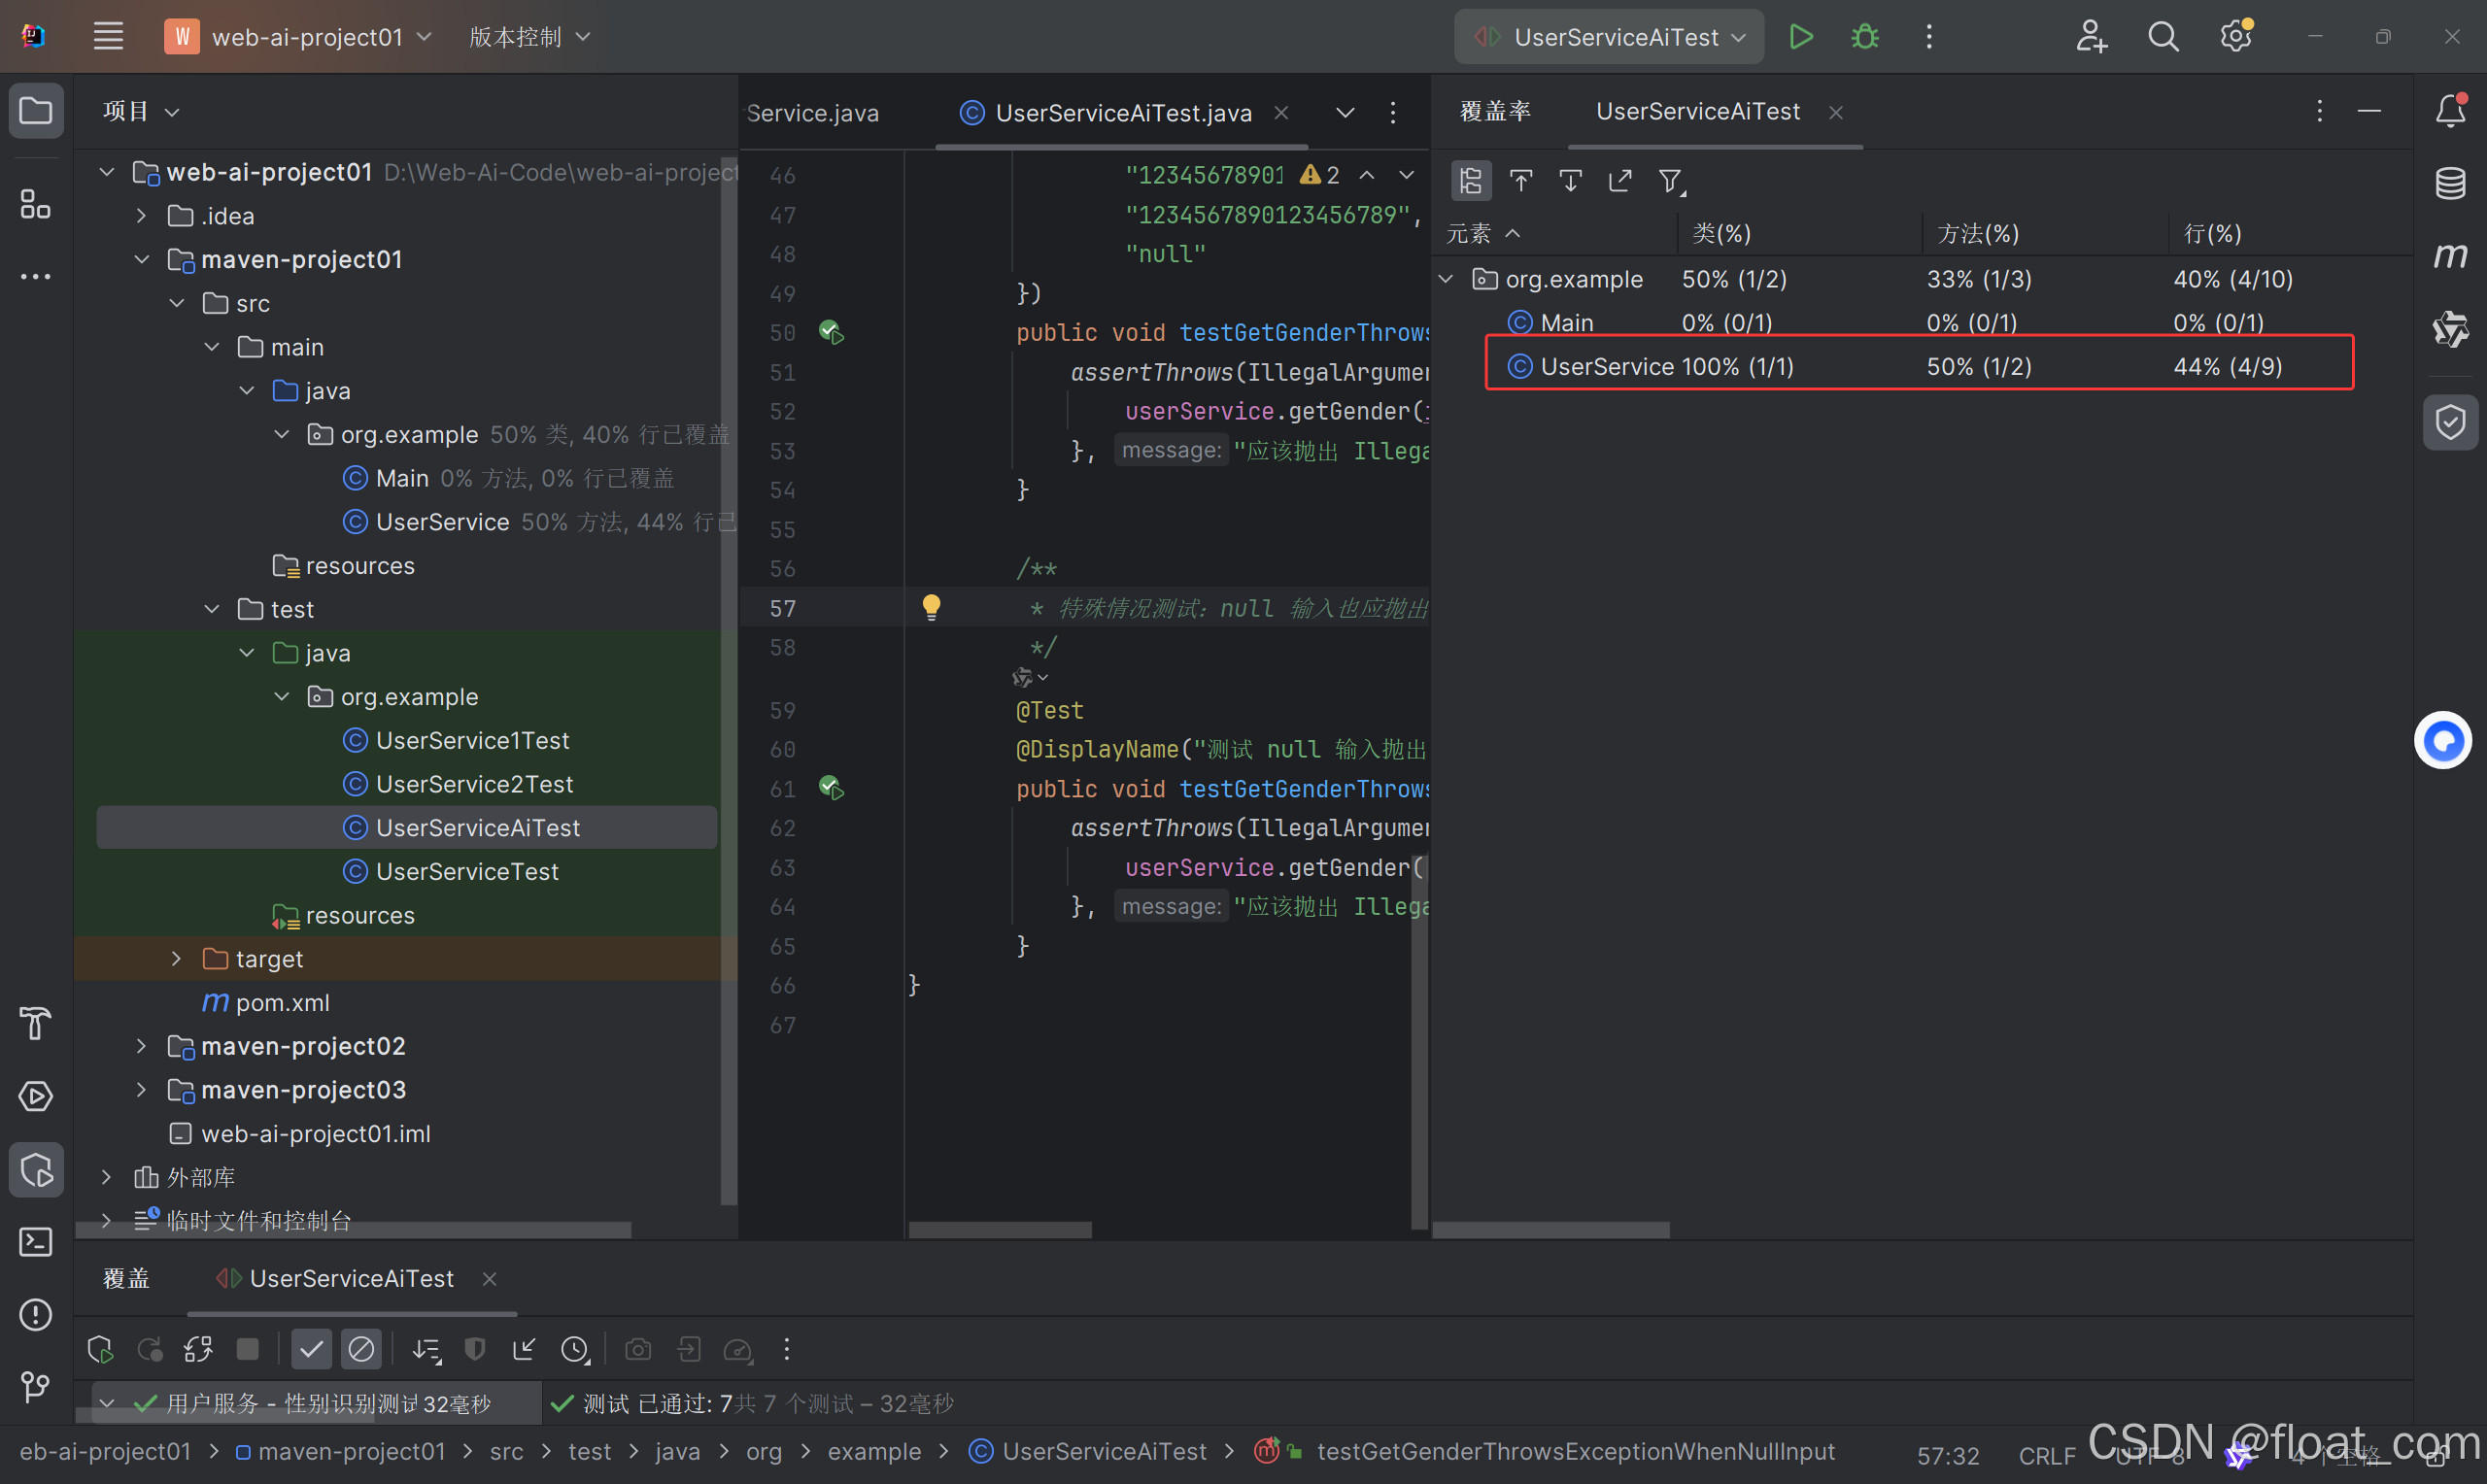
Task: Toggle show ignored tests button
Action: tap(361, 1349)
